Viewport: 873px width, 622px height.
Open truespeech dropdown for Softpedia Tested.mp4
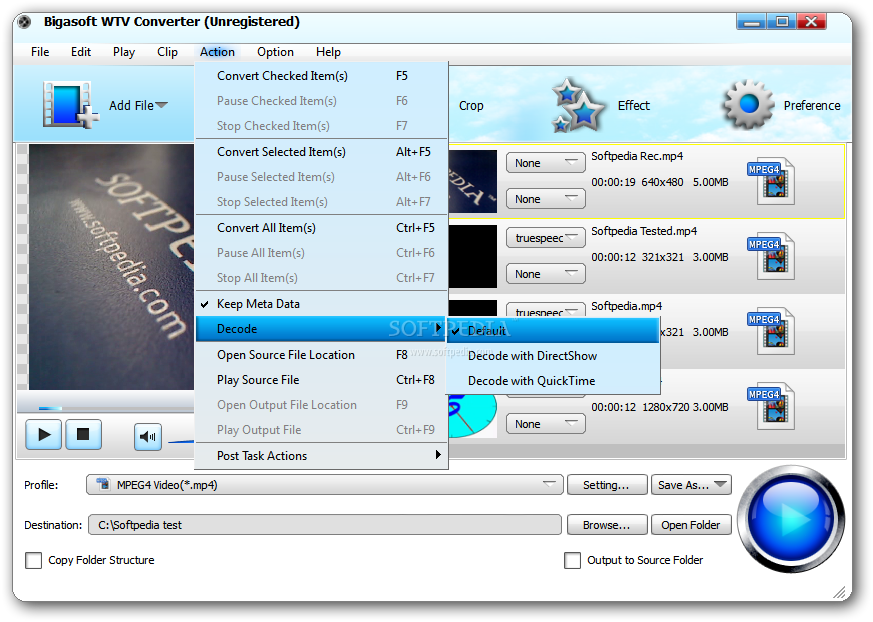tap(546, 238)
